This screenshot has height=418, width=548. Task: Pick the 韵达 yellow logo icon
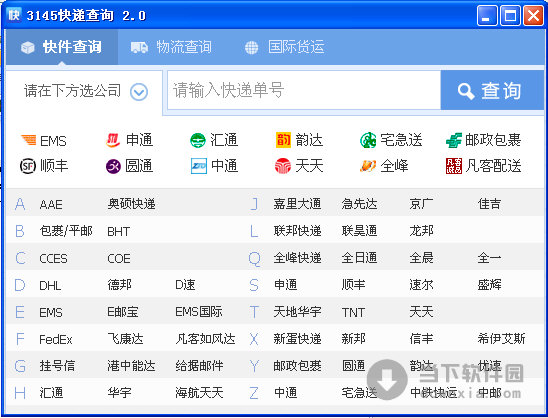[283, 140]
